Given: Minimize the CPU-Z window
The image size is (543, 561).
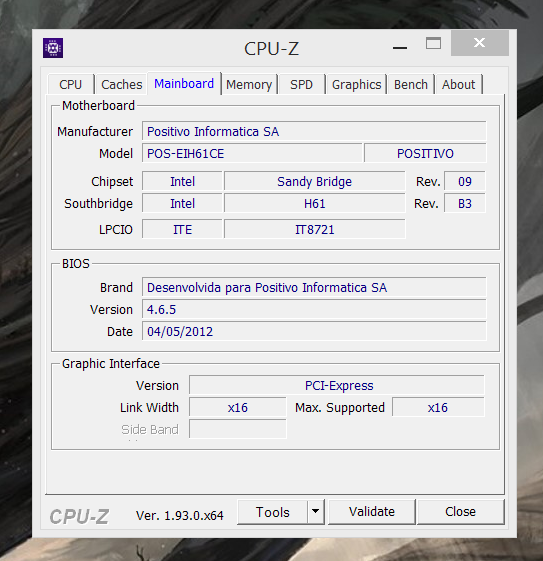Looking at the screenshot, I should [400, 48].
